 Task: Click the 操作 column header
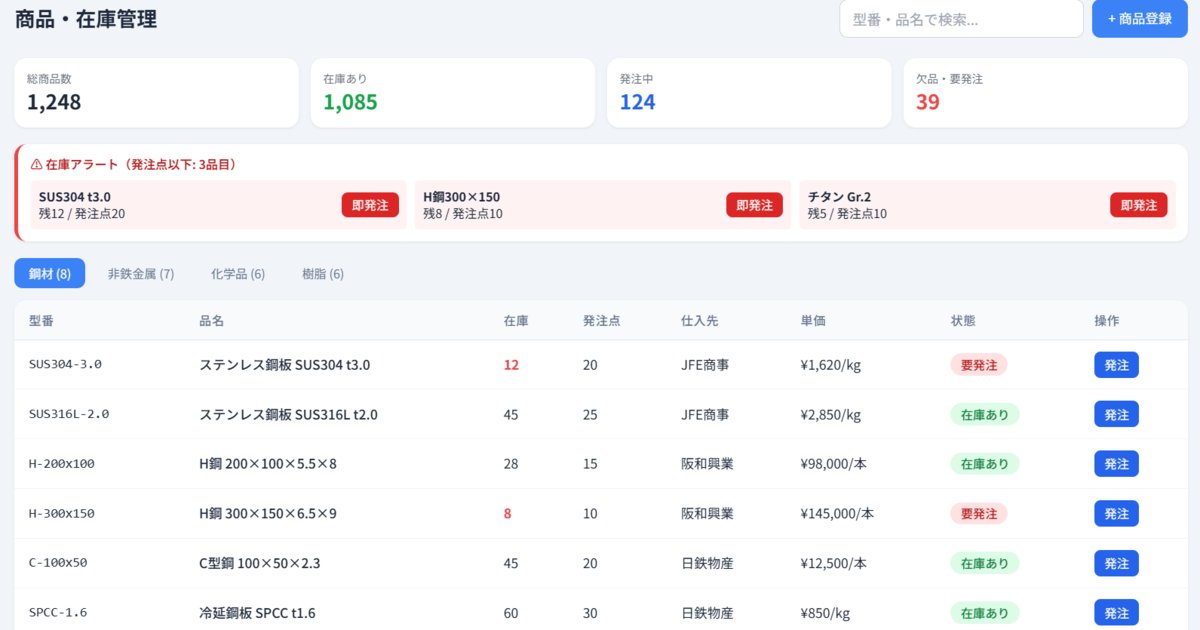[1107, 321]
